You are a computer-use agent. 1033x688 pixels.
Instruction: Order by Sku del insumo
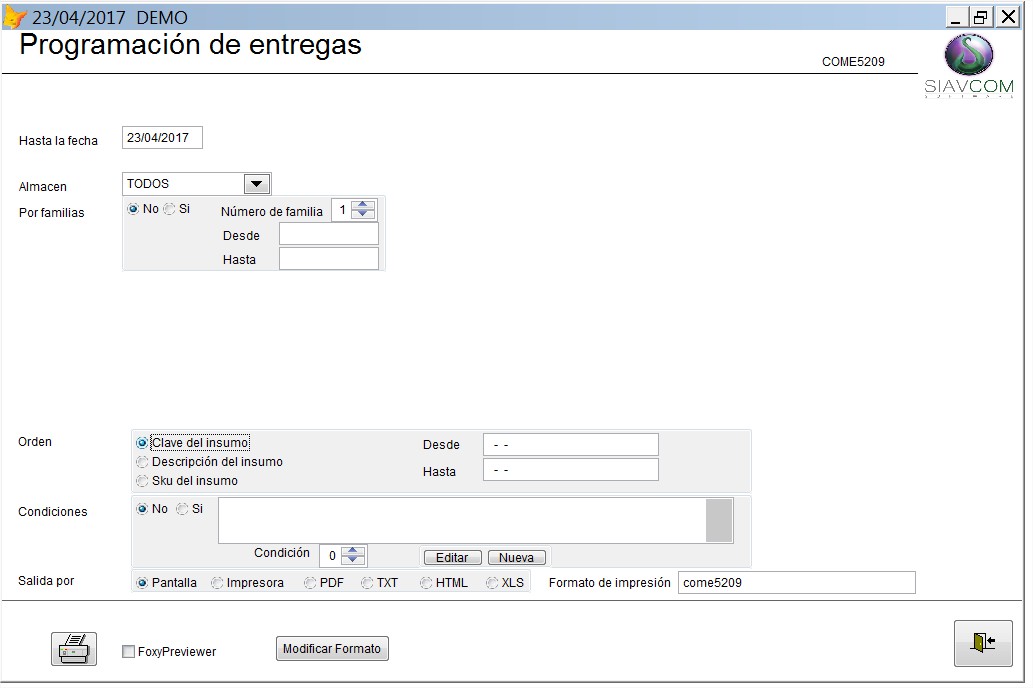click(141, 478)
